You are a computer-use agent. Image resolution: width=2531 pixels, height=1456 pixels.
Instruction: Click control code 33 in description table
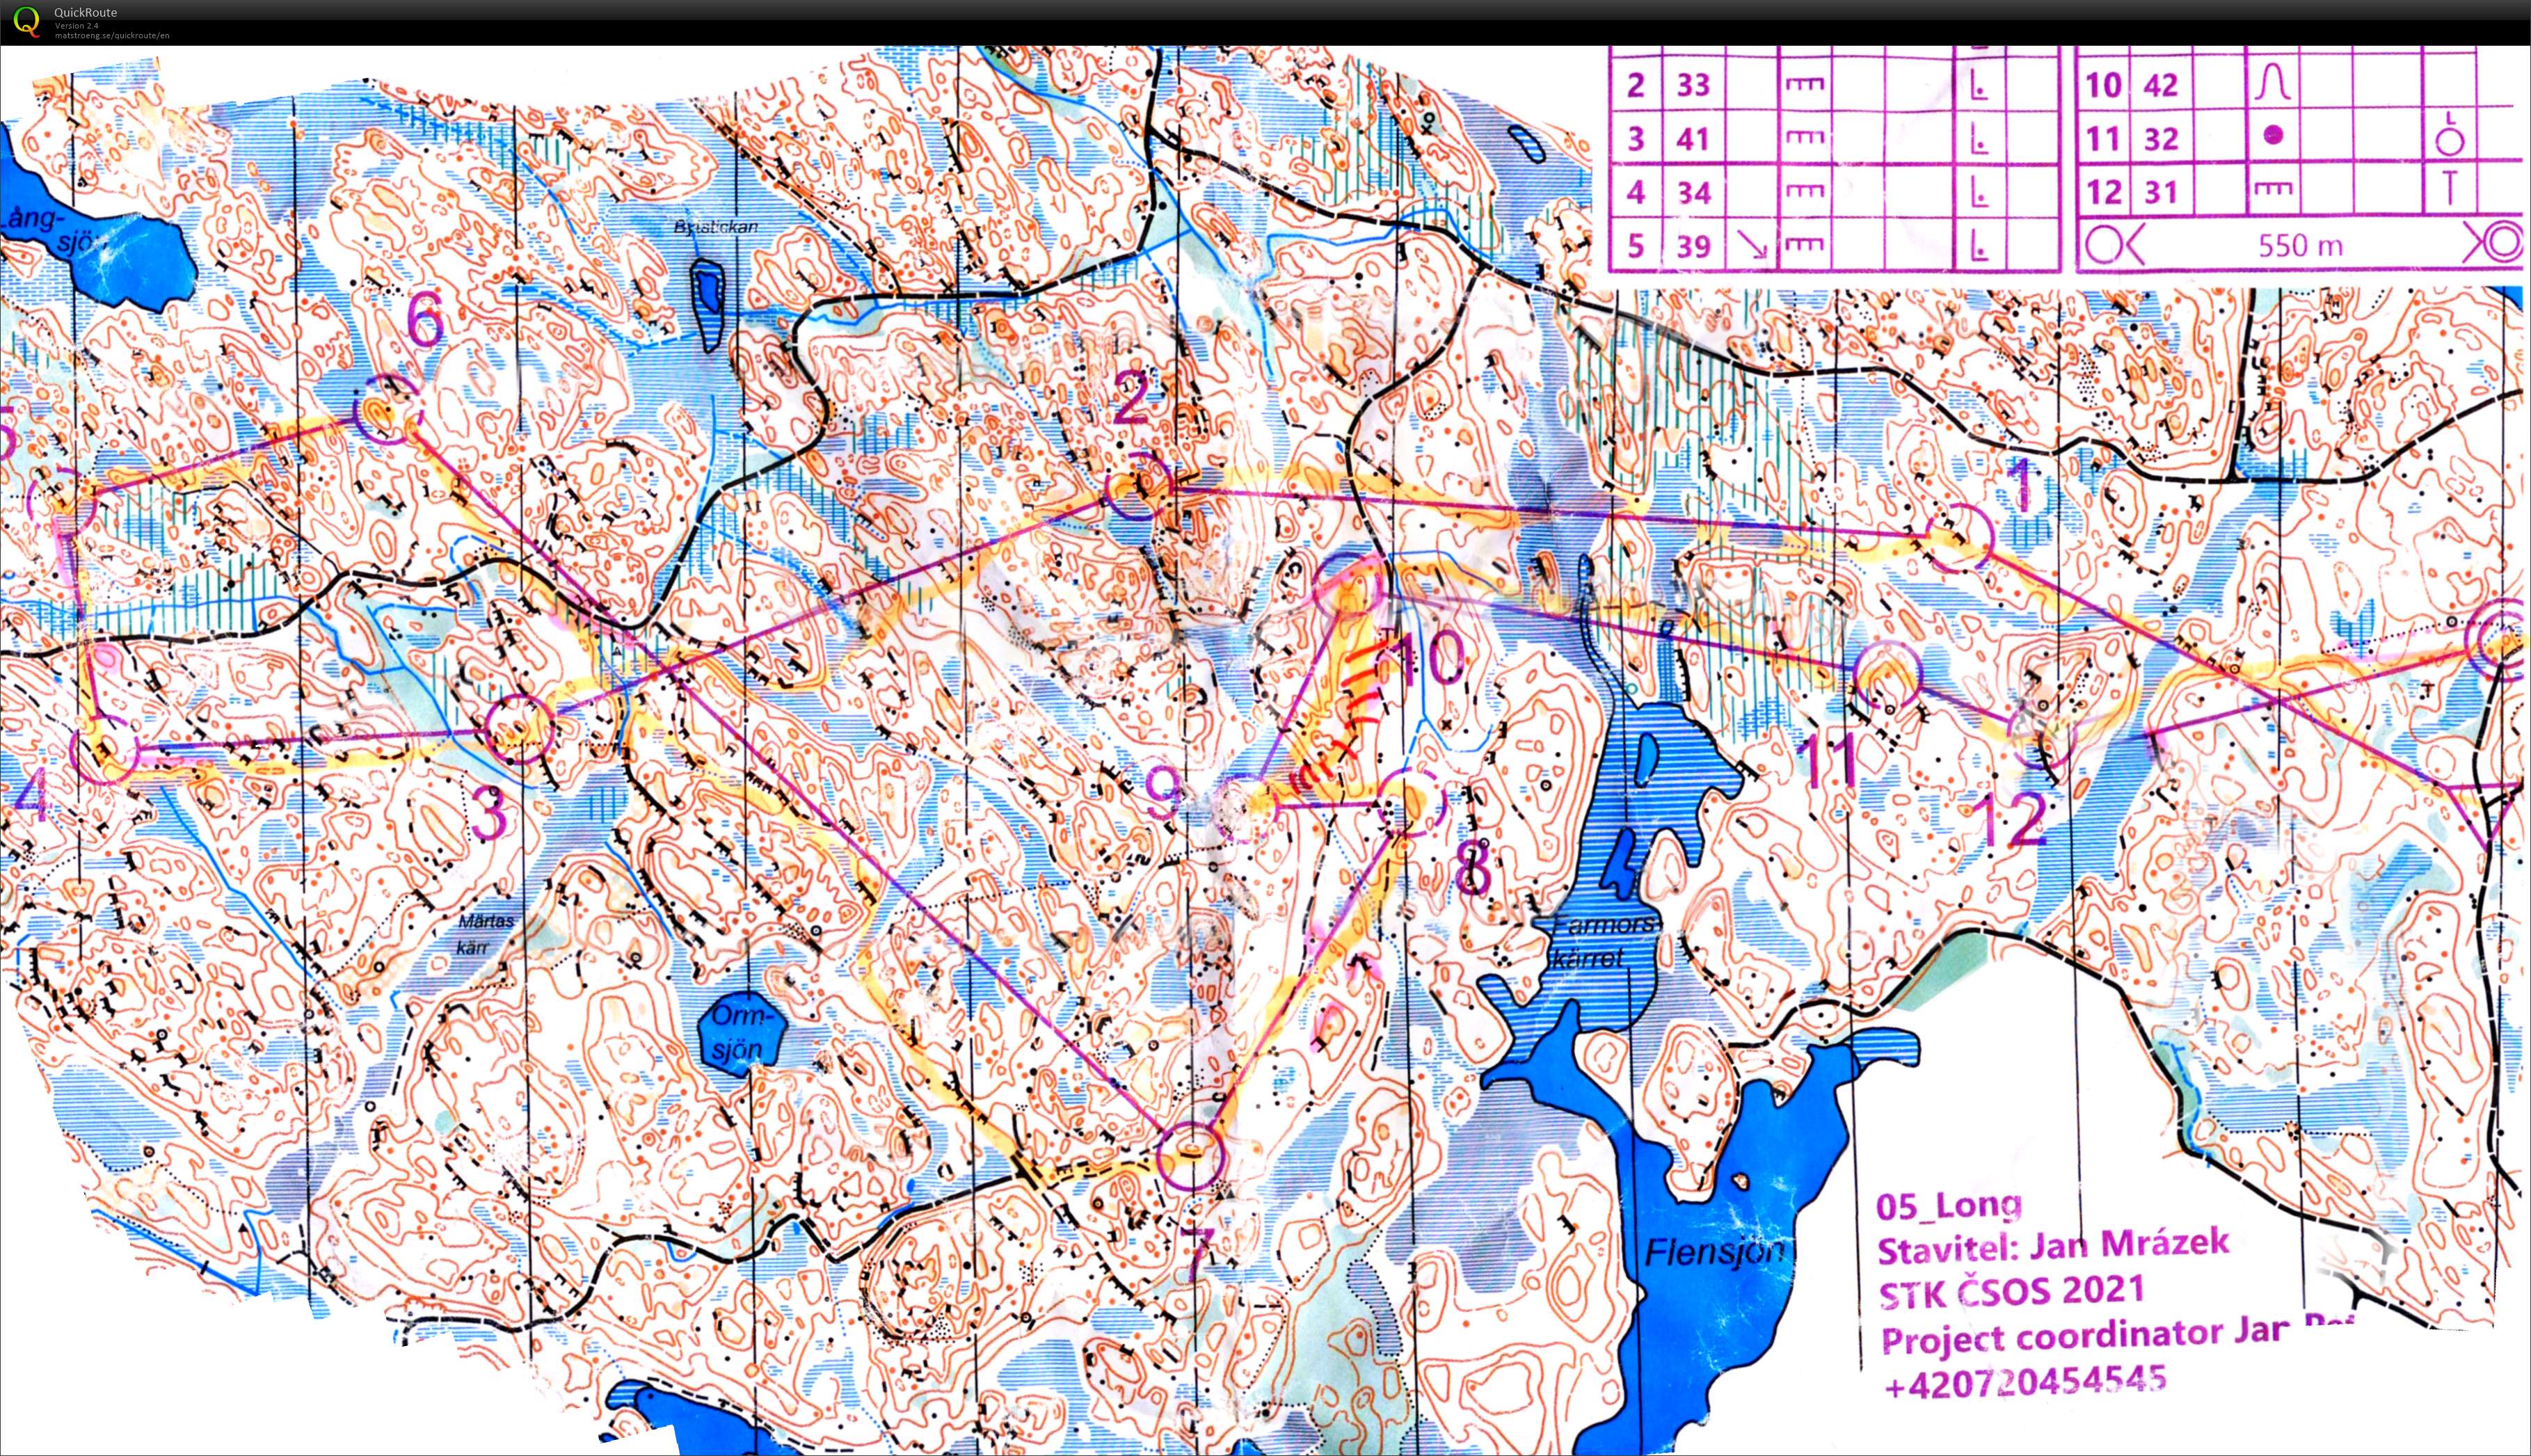pyautogui.click(x=1693, y=85)
